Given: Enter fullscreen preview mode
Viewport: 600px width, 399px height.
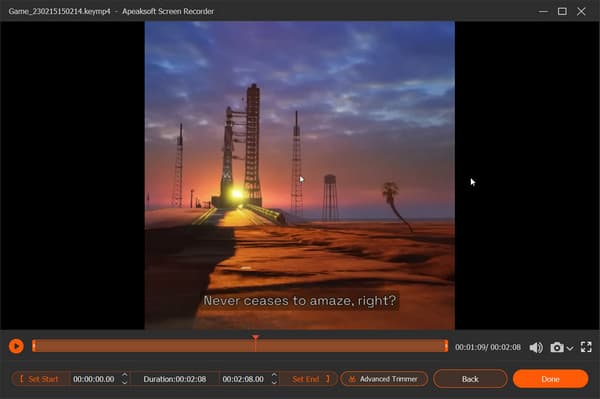Looking at the screenshot, I should pos(586,347).
